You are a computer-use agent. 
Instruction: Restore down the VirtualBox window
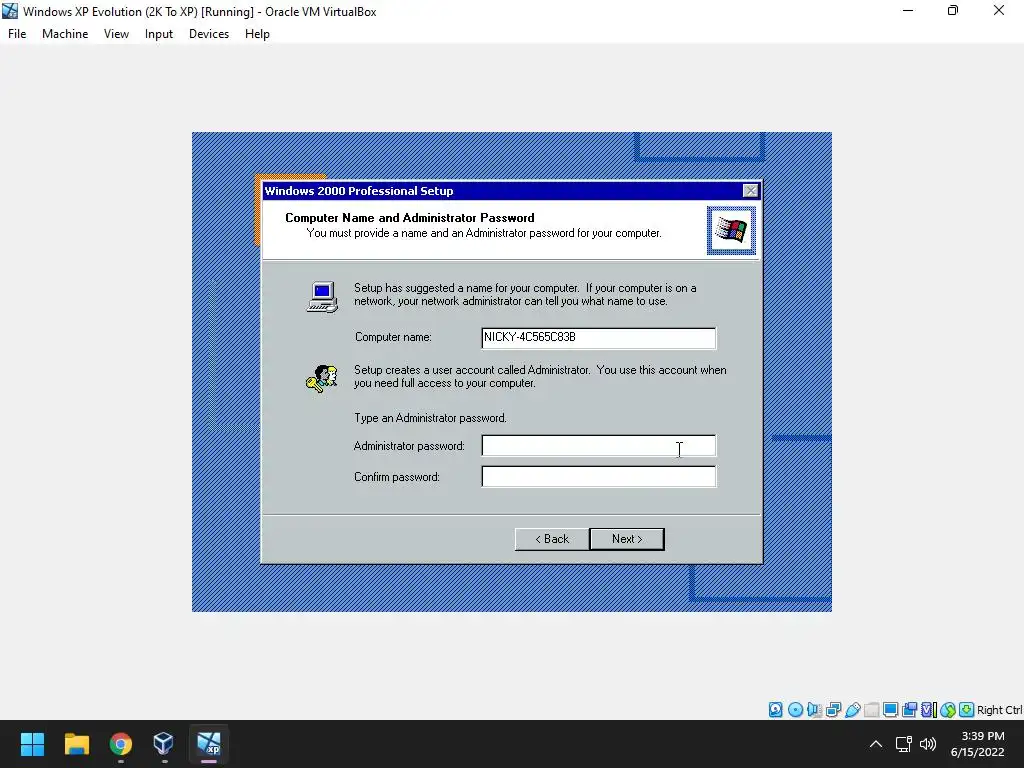click(x=953, y=10)
